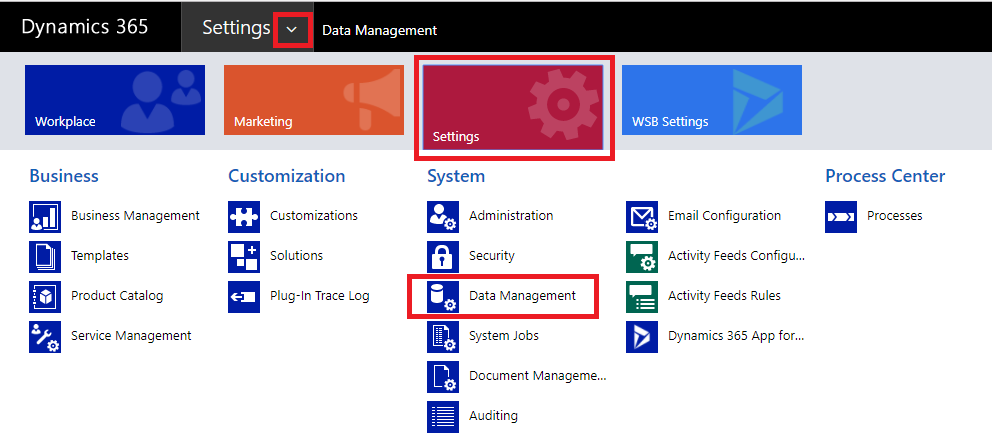Viewport: 992px width, 446px height.
Task: Open the Plug-In Trace Log icon
Action: [x=244, y=296]
